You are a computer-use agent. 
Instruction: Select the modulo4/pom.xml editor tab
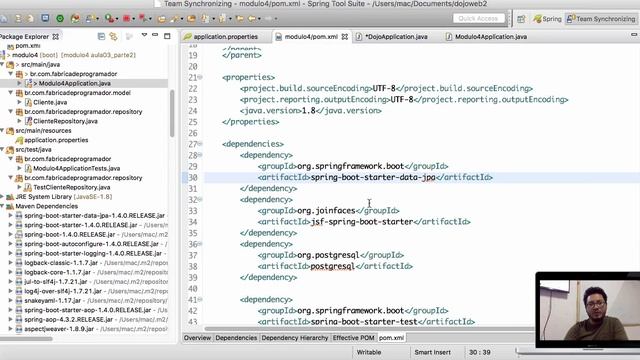(x=311, y=37)
